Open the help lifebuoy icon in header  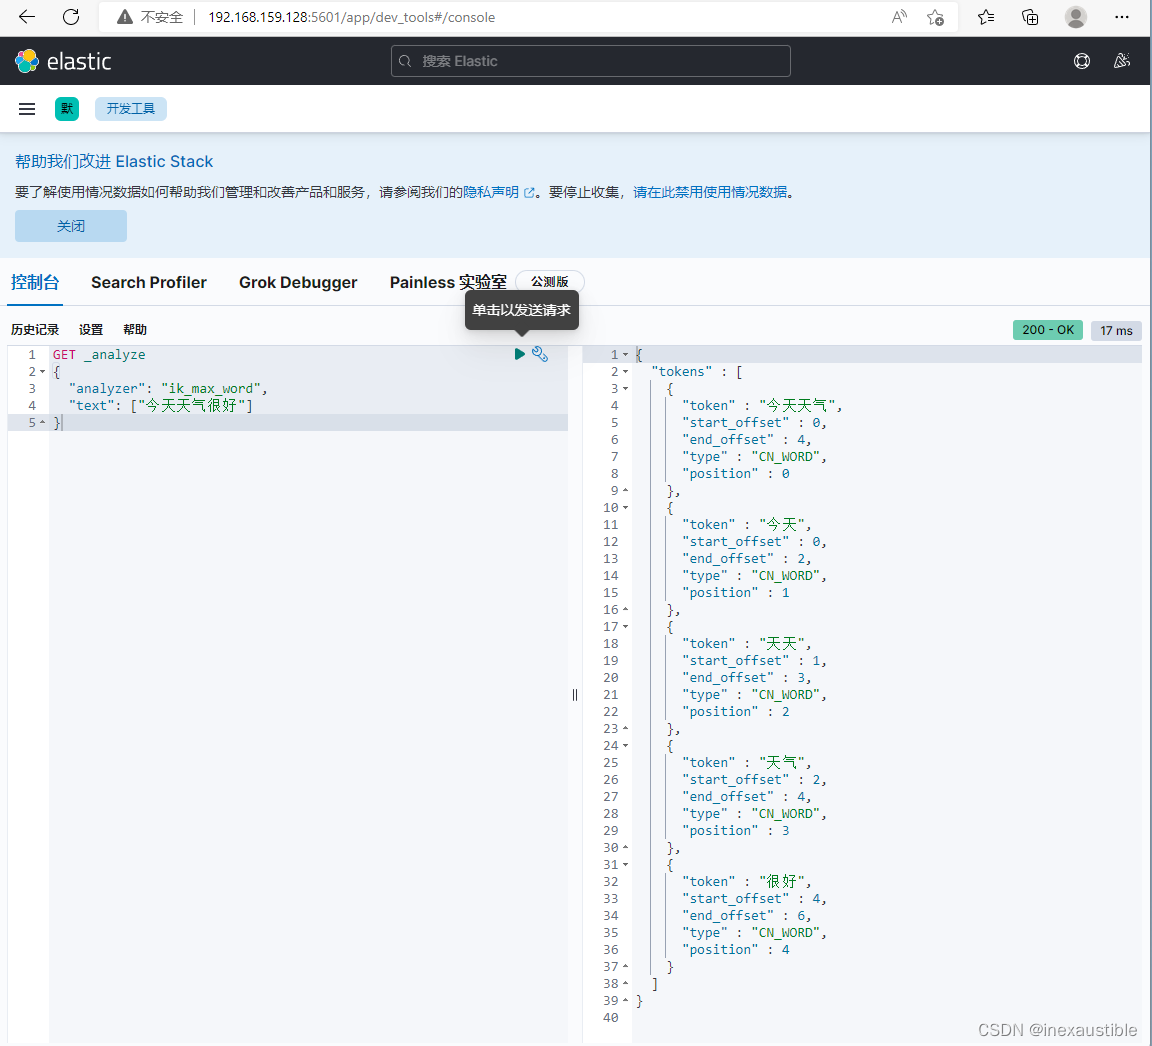click(1081, 61)
